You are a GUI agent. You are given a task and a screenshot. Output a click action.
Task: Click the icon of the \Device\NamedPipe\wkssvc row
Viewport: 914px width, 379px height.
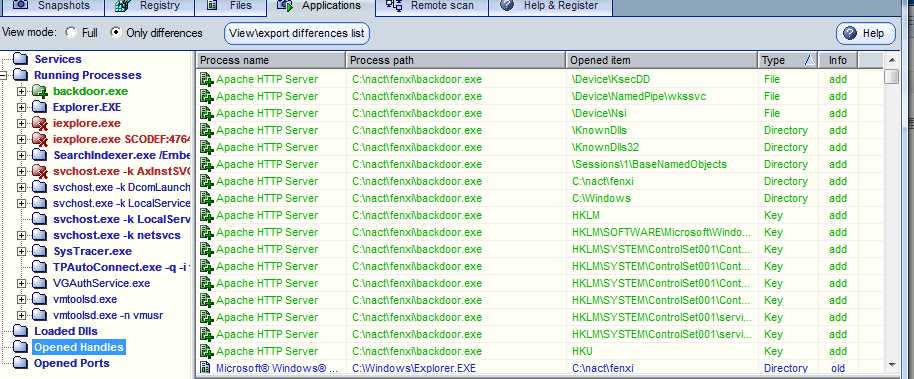(206, 96)
